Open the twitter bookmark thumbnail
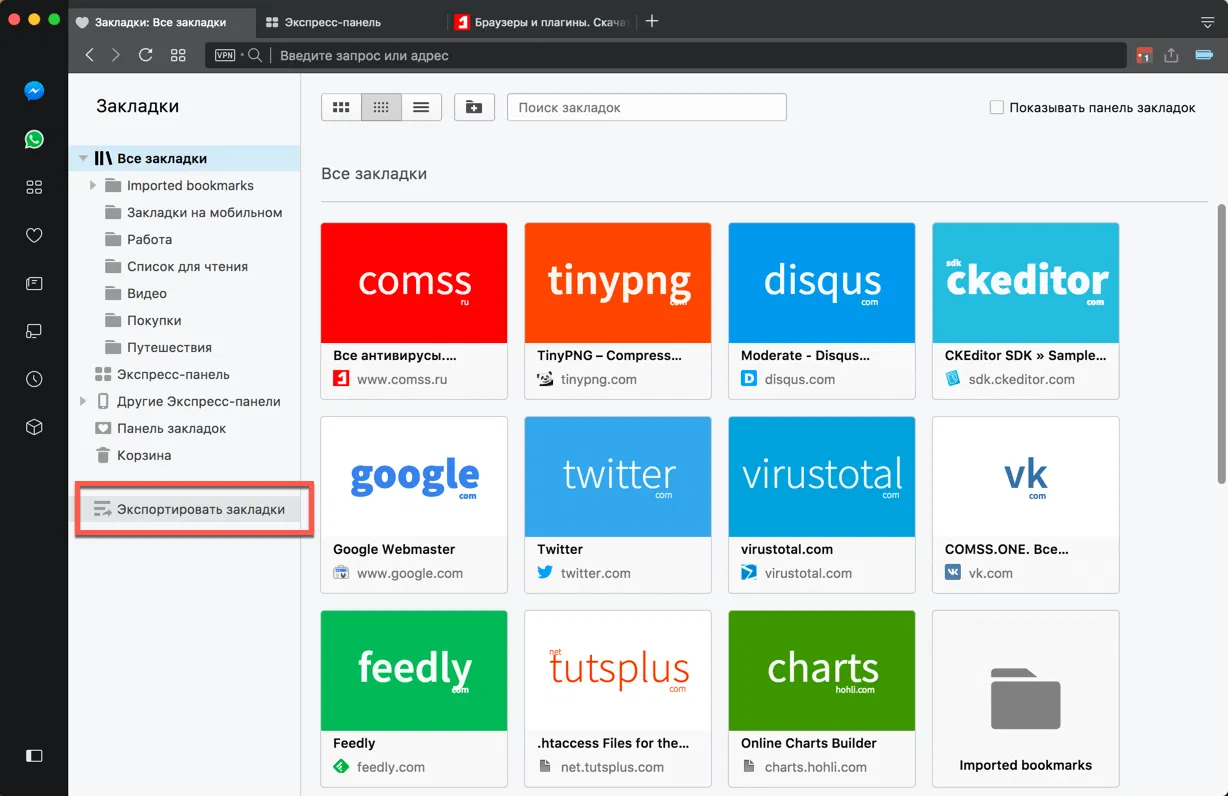The width and height of the screenshot is (1228, 796). pos(618,477)
